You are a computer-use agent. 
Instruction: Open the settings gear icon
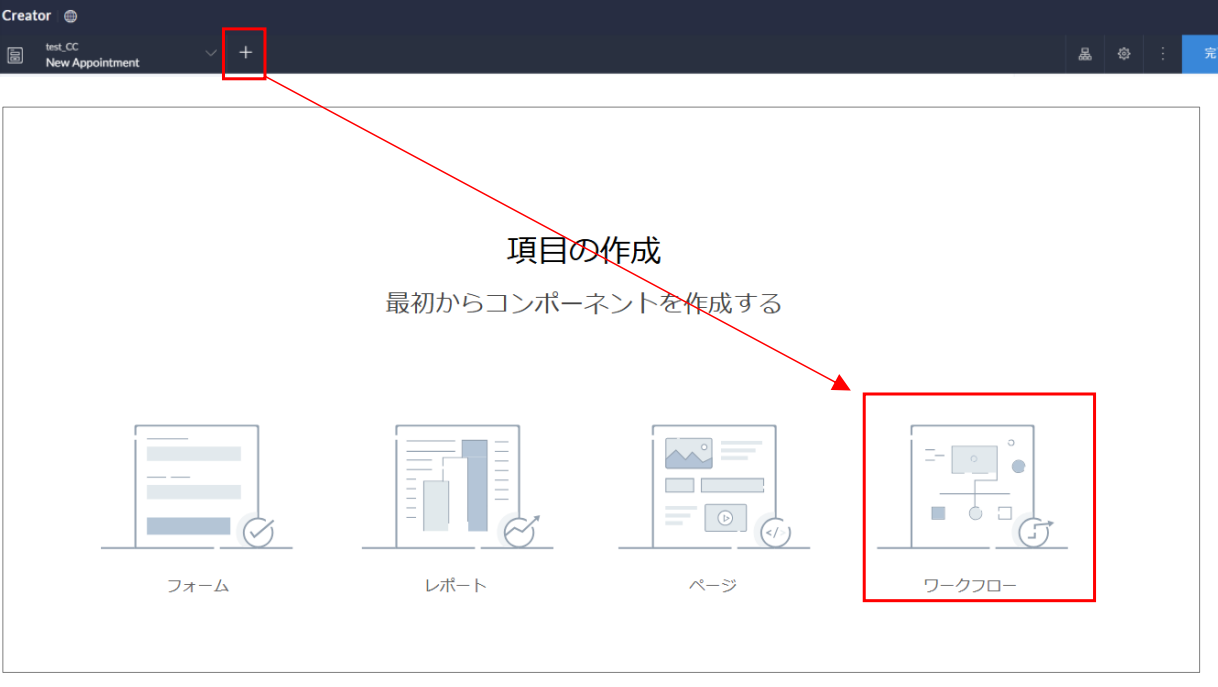pos(1124,54)
